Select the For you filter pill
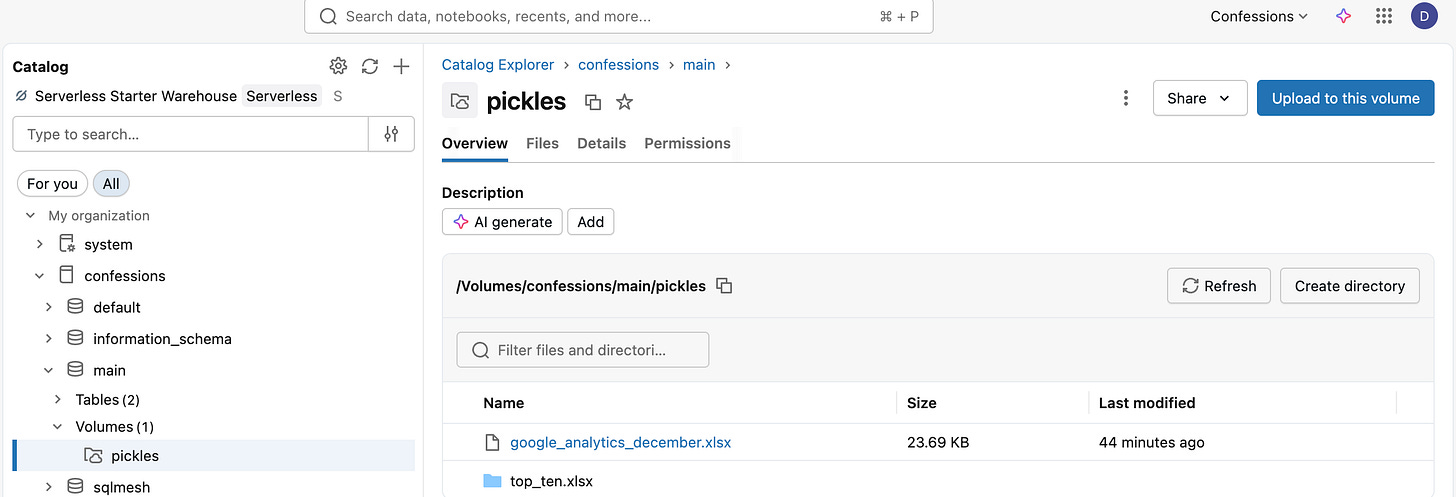1456x497 pixels. click(52, 183)
